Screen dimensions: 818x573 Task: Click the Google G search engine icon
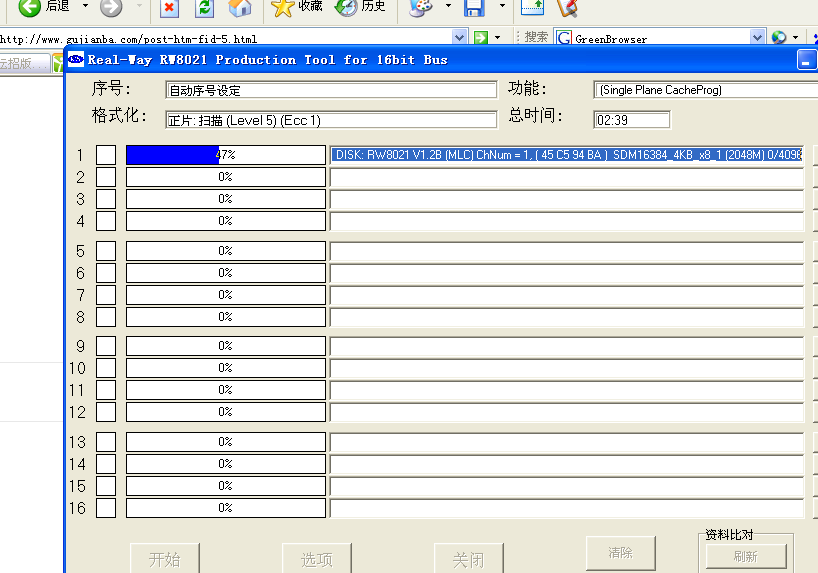click(563, 38)
